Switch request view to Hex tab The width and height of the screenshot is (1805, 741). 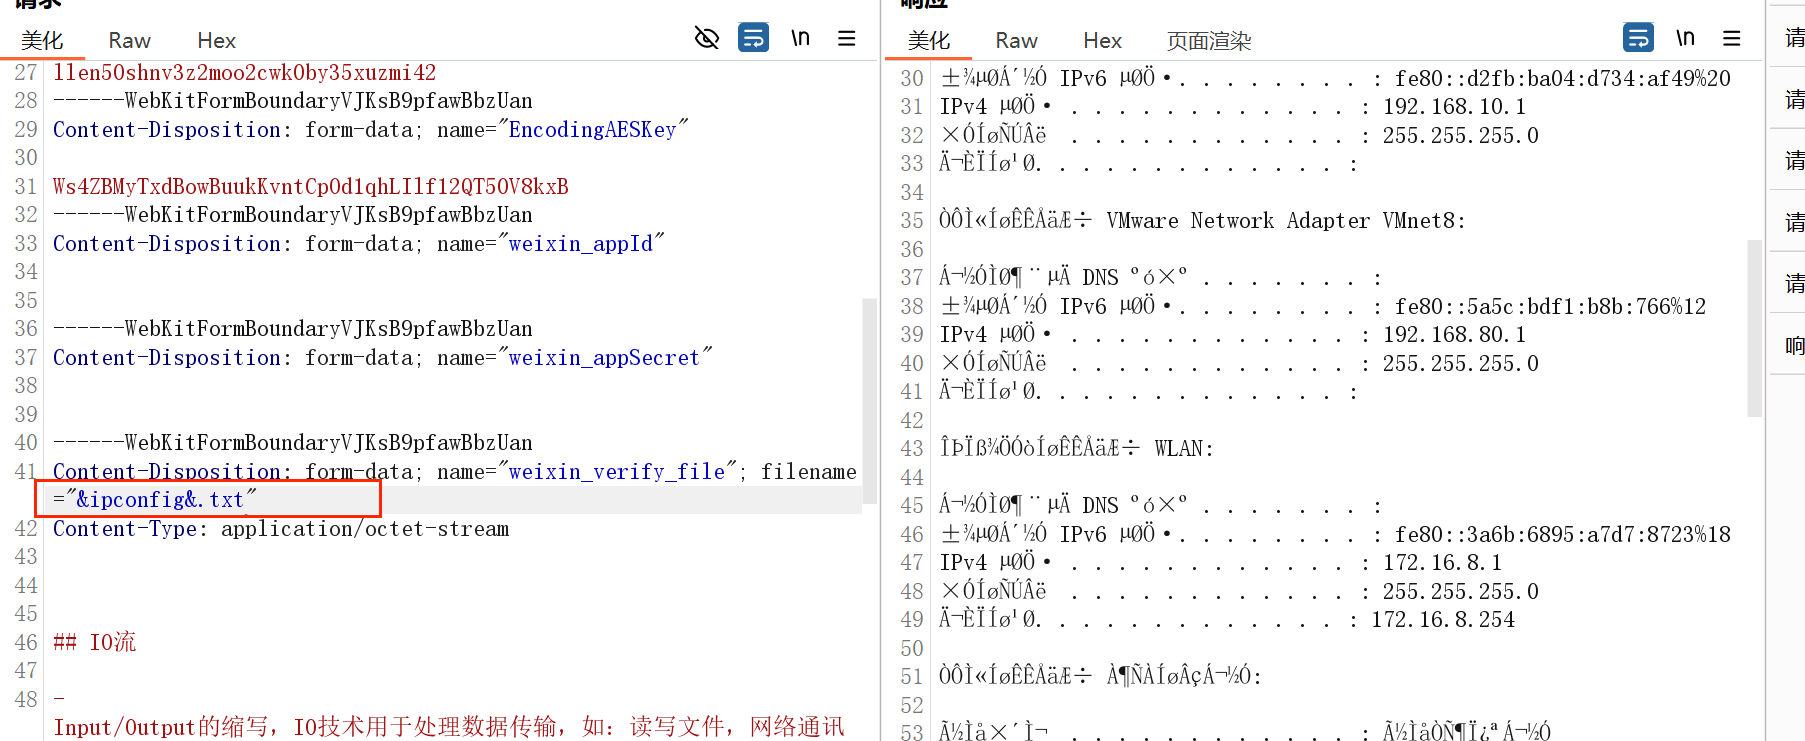click(x=216, y=41)
